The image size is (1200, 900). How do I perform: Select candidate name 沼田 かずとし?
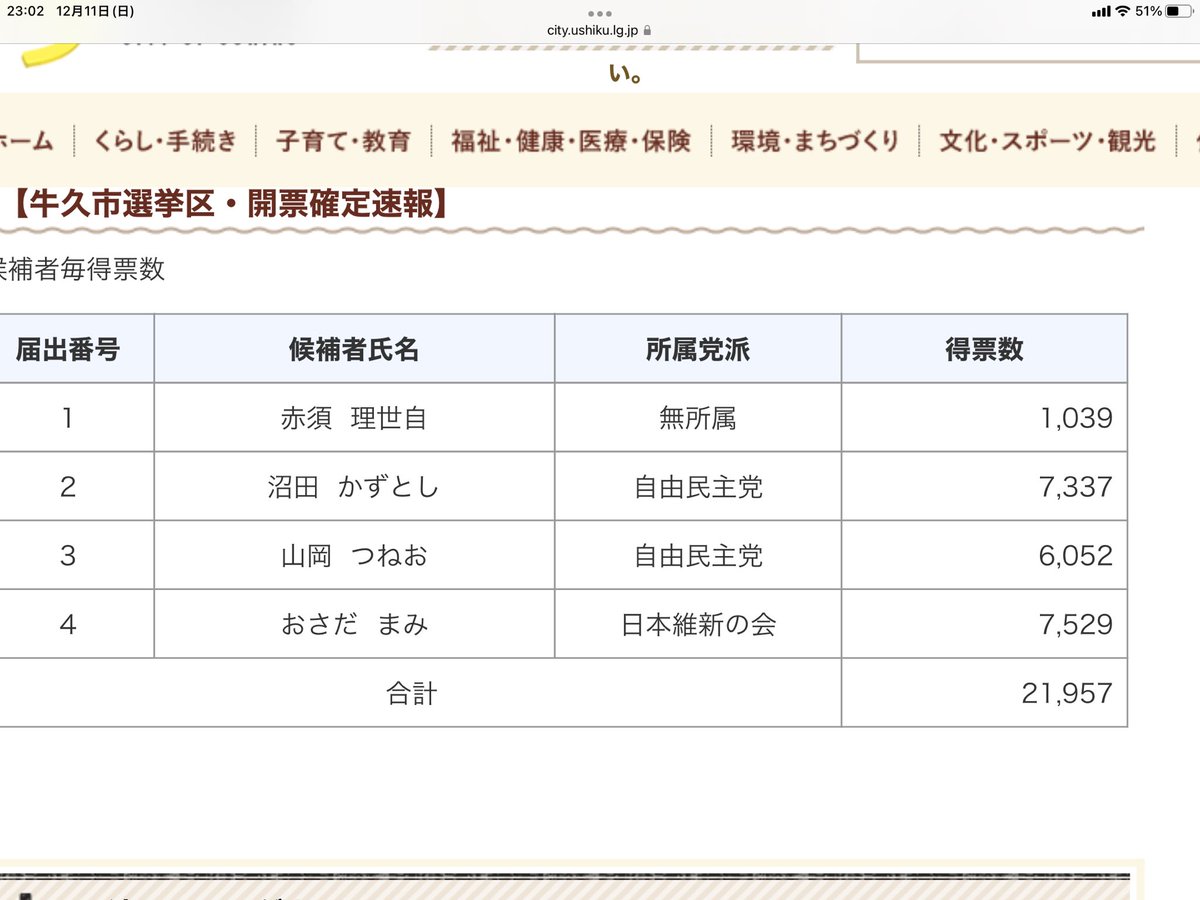354,487
